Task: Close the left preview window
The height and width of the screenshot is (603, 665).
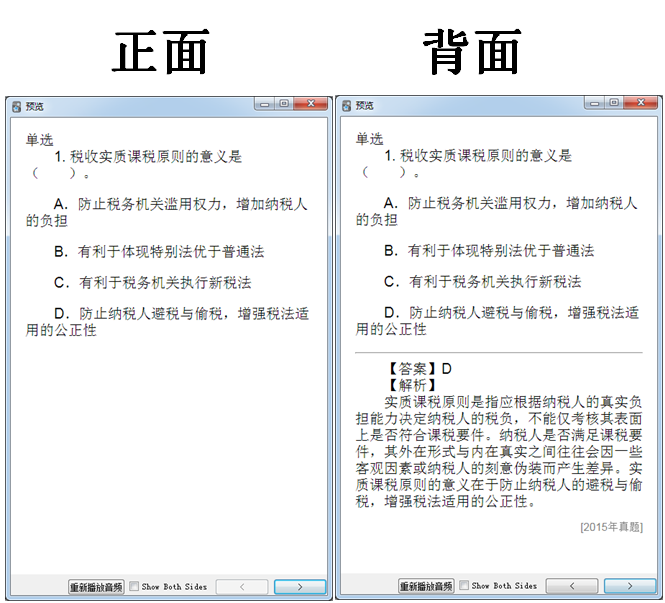Action: (x=311, y=104)
